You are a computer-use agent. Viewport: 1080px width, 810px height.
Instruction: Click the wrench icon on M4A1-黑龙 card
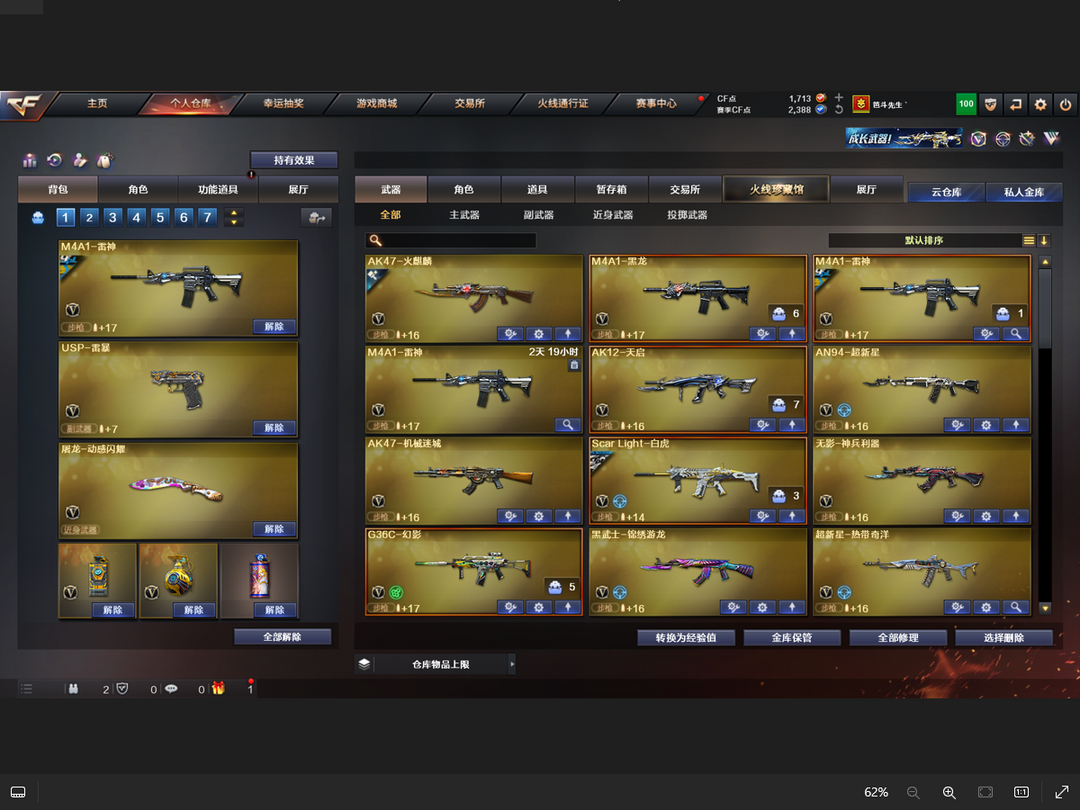coord(762,334)
